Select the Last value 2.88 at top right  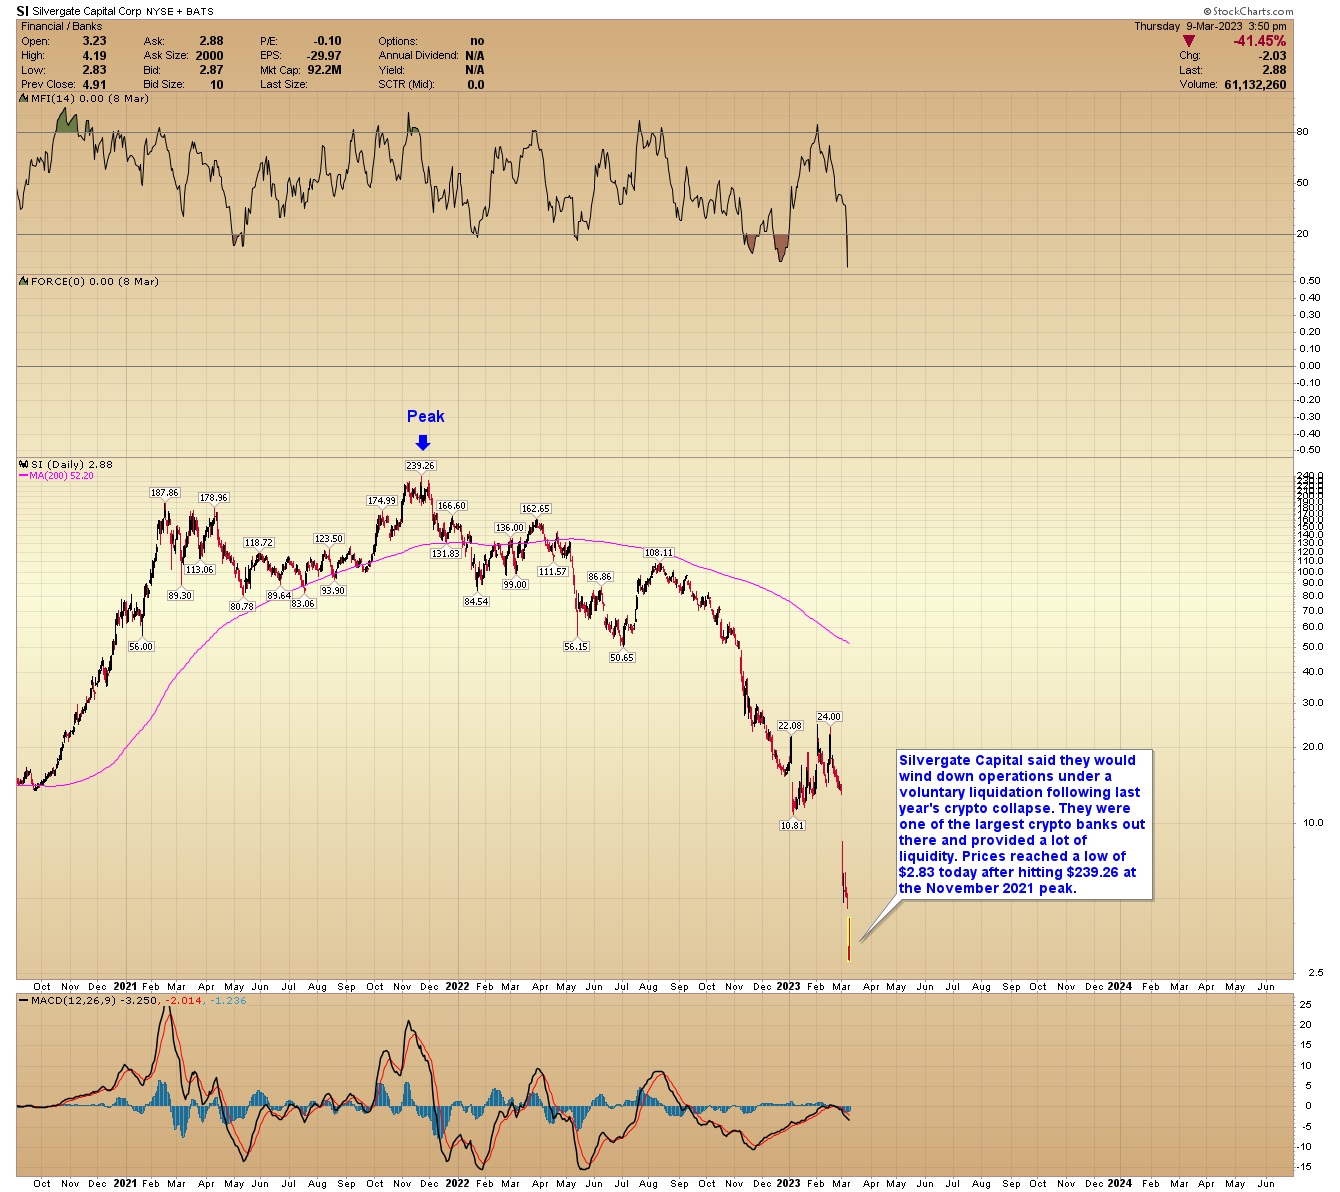pos(1274,70)
